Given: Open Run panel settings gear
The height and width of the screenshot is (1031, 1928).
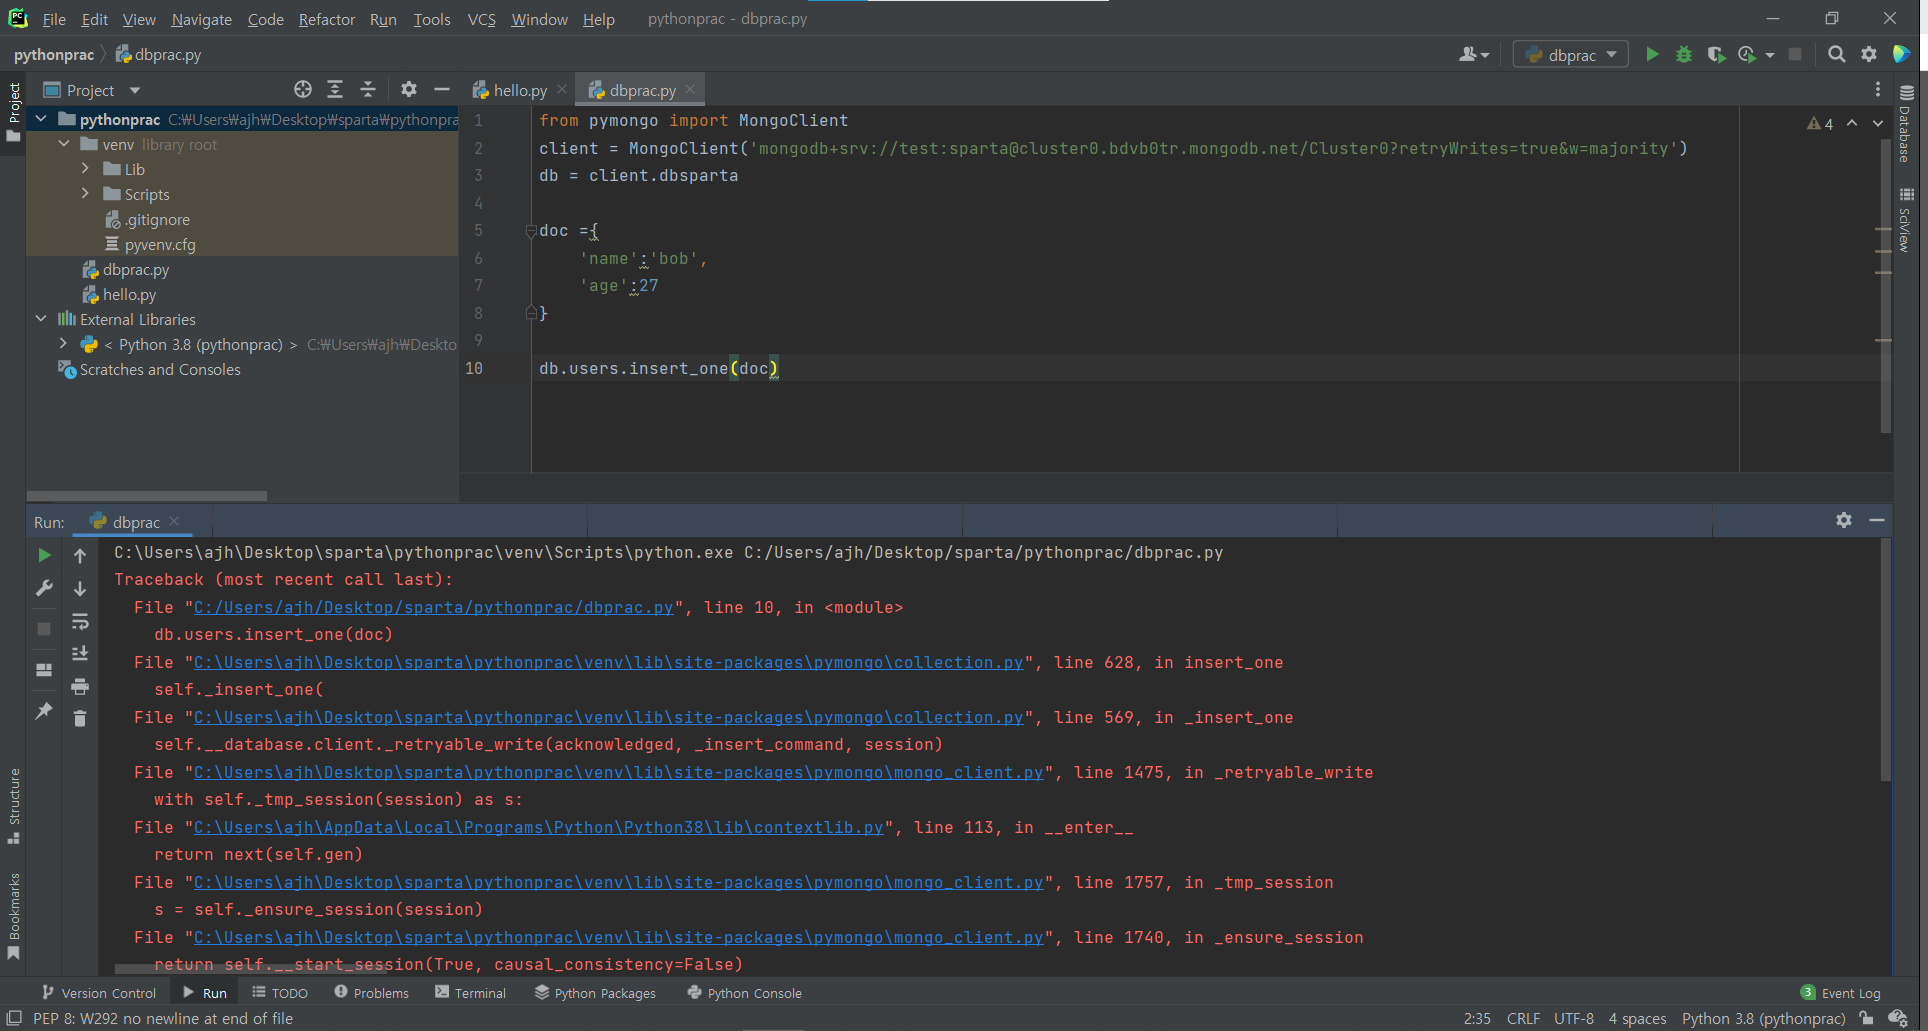Looking at the screenshot, I should [1844, 520].
